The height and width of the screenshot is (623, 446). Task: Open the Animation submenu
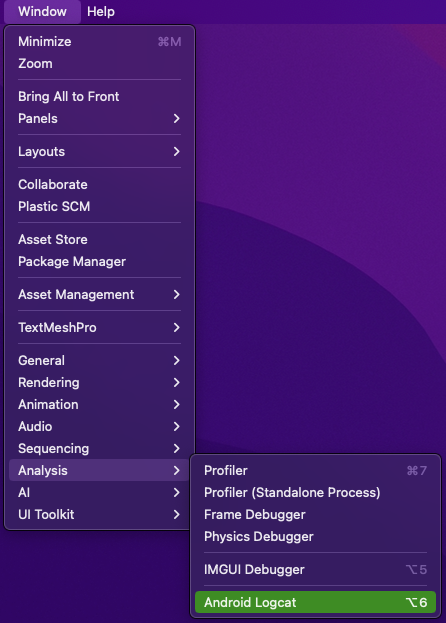99,404
